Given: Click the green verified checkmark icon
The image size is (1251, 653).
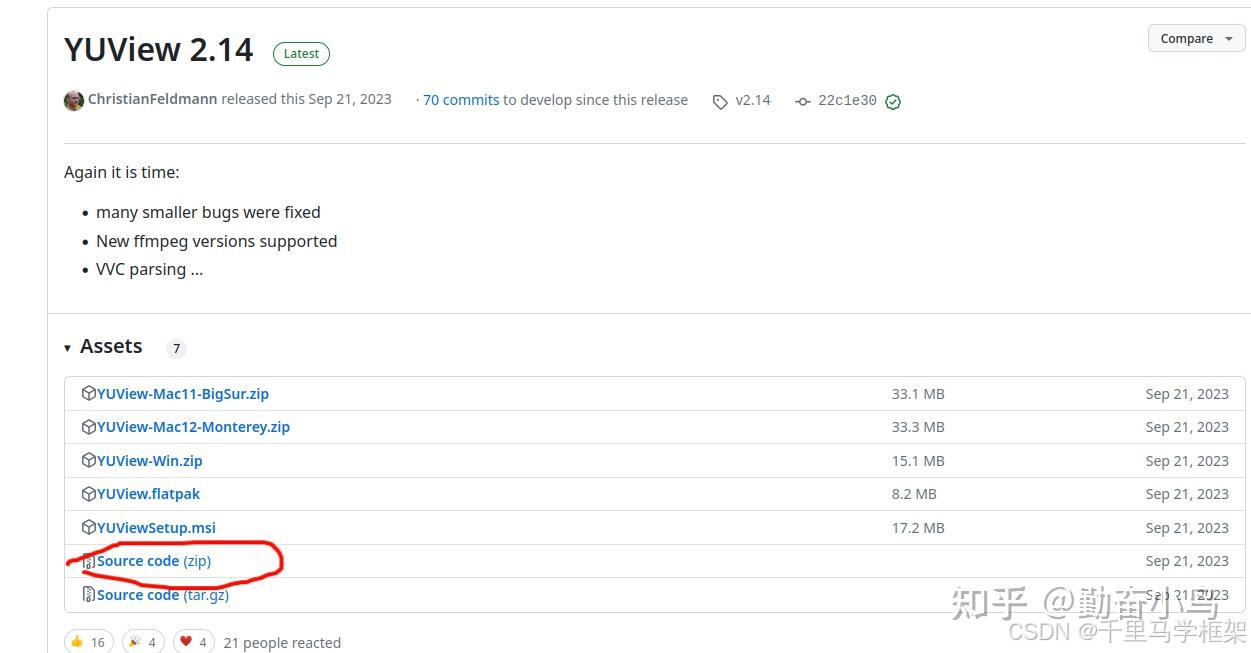Looking at the screenshot, I should click(x=893, y=101).
